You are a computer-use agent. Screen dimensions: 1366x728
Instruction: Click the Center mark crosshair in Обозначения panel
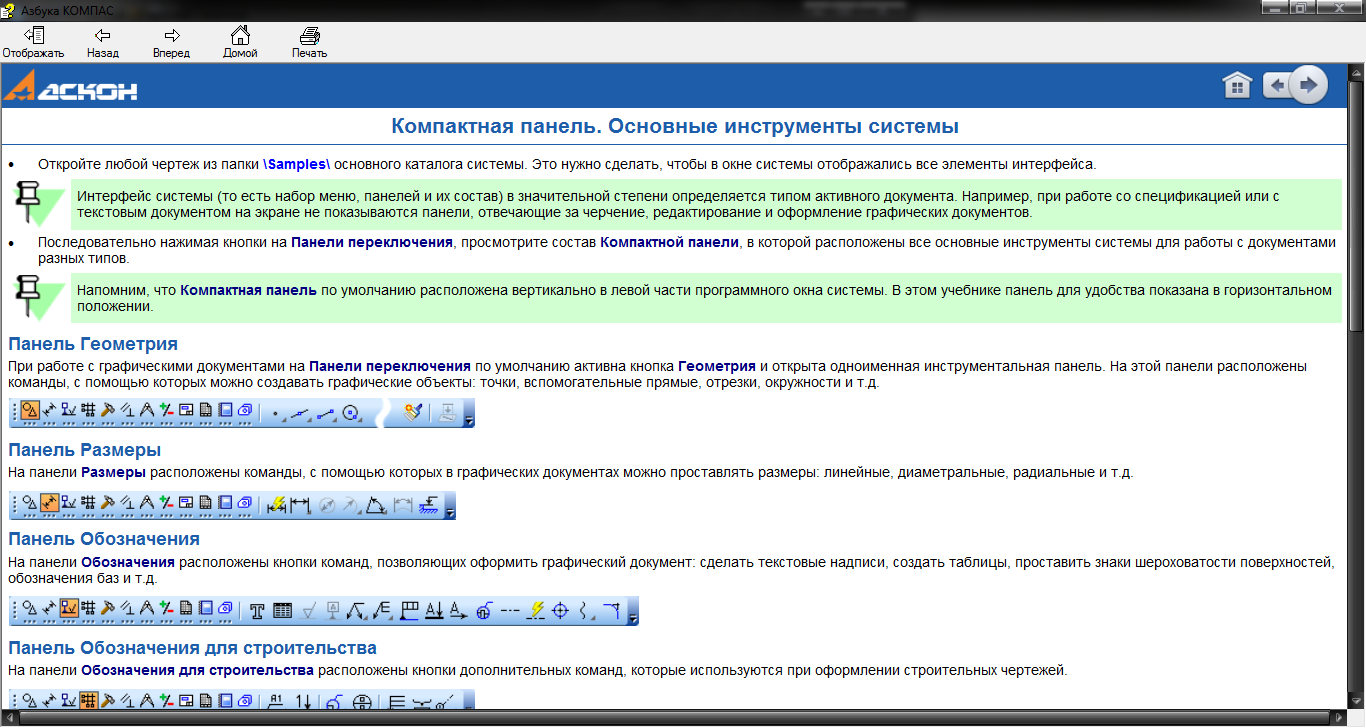pyautogui.click(x=561, y=610)
